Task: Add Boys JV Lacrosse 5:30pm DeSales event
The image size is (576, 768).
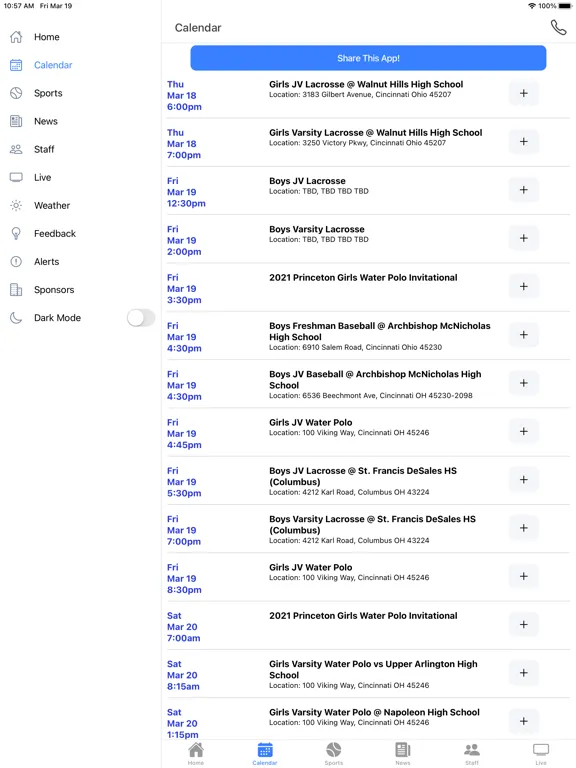Action: 524,480
